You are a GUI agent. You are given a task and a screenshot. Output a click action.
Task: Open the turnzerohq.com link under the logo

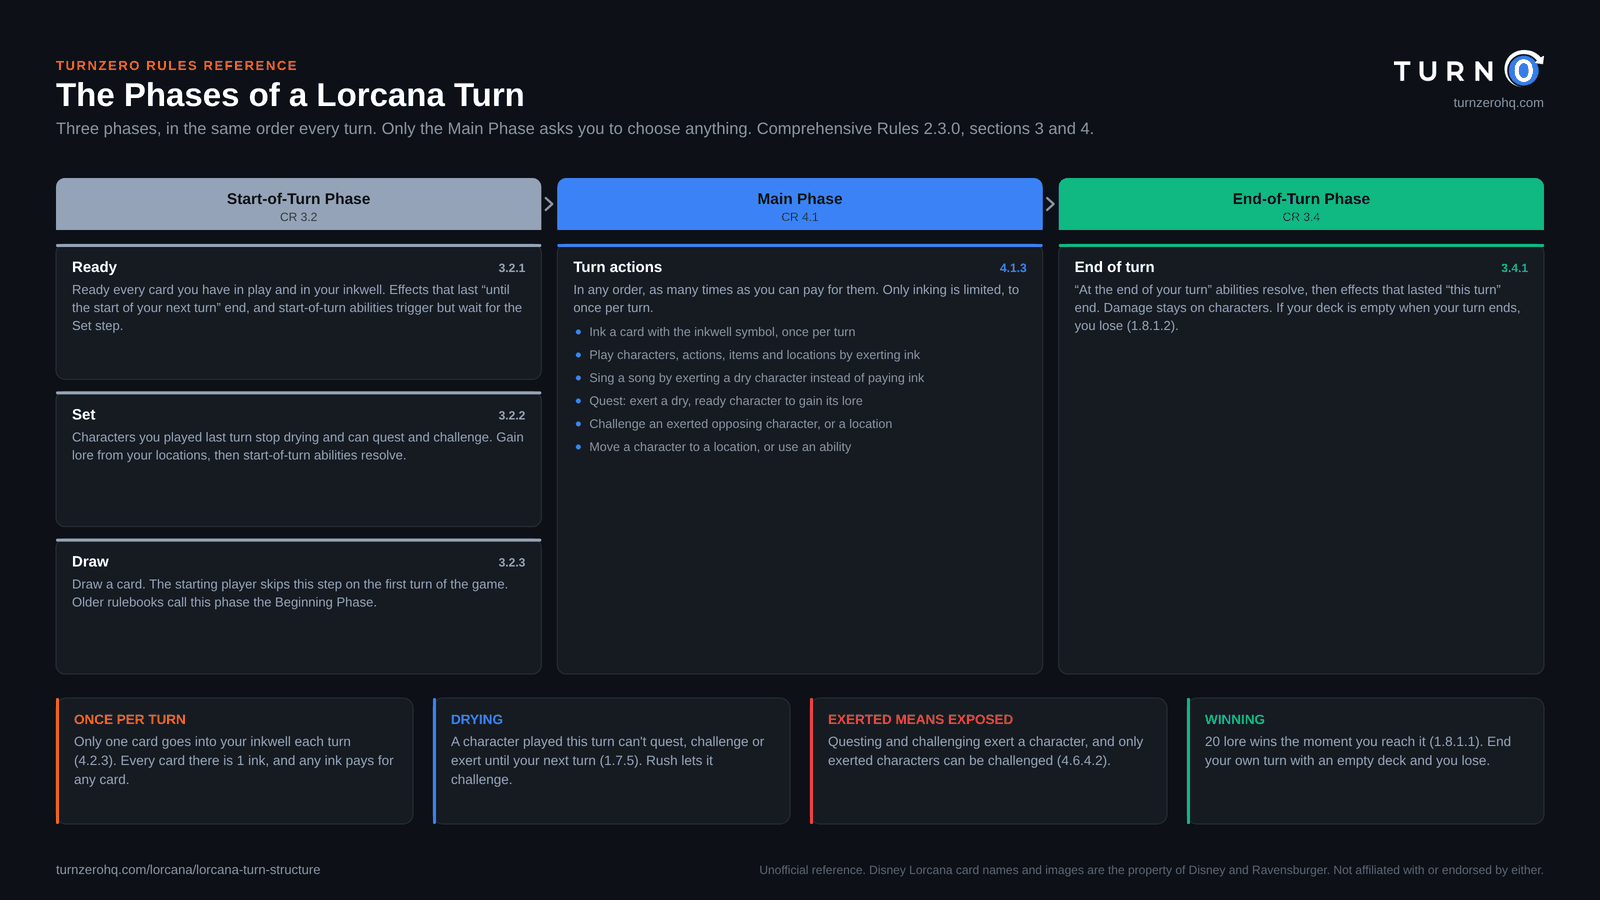(x=1498, y=103)
